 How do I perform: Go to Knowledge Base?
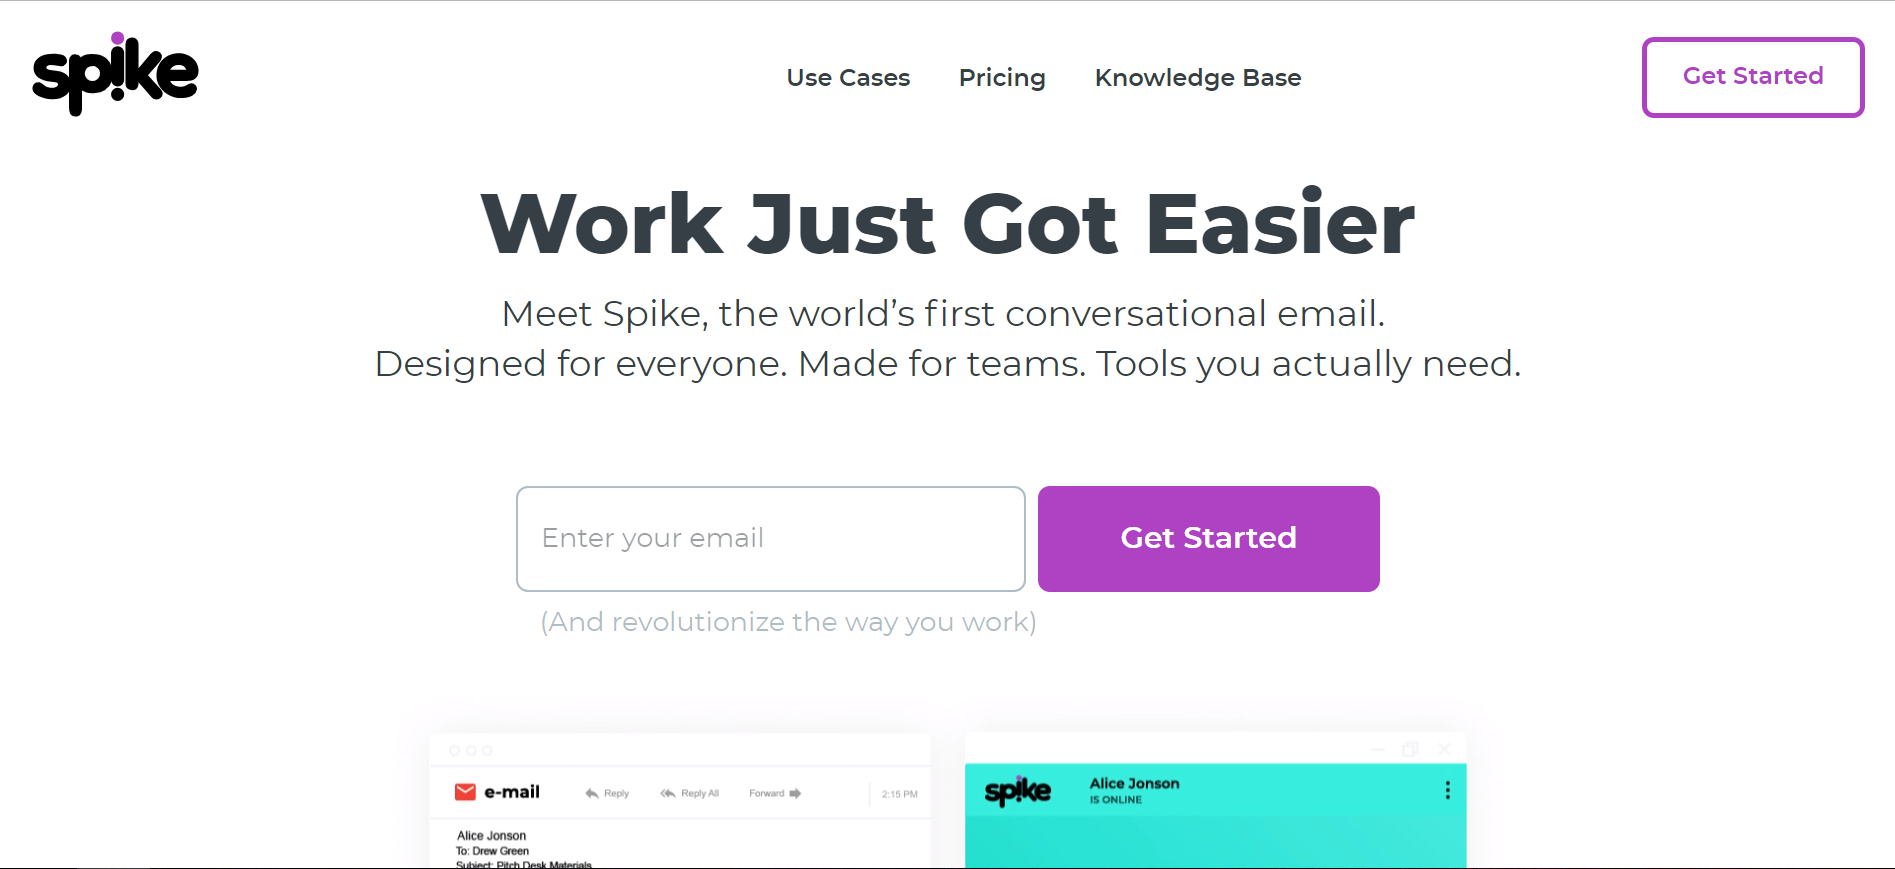pyautogui.click(x=1198, y=77)
